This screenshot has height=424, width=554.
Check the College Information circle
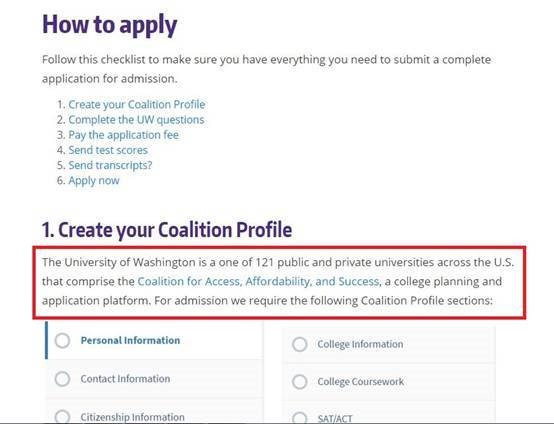click(x=300, y=344)
